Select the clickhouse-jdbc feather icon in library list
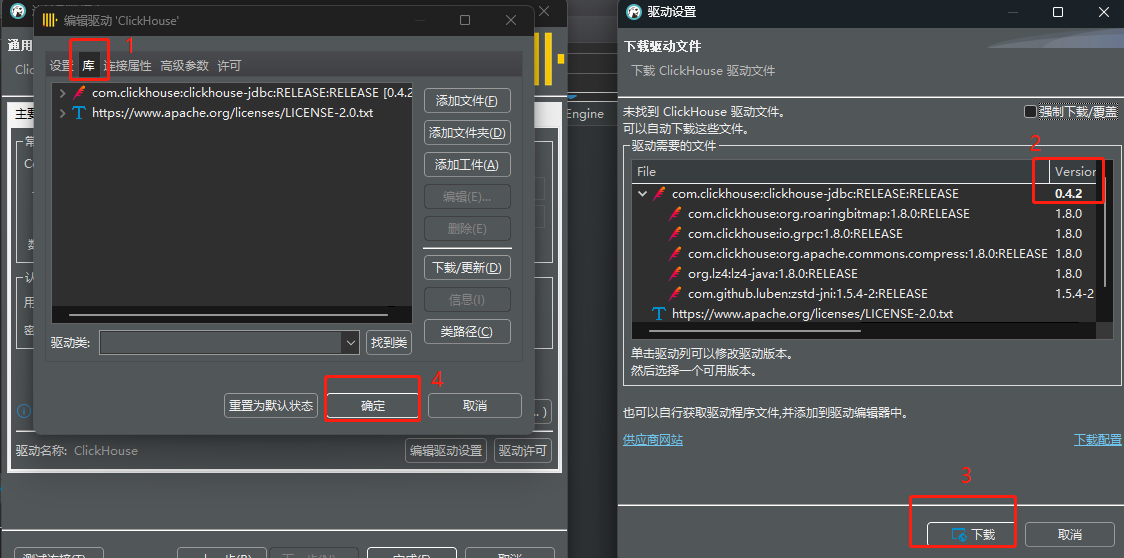The height and width of the screenshot is (558, 1124). 79,93
